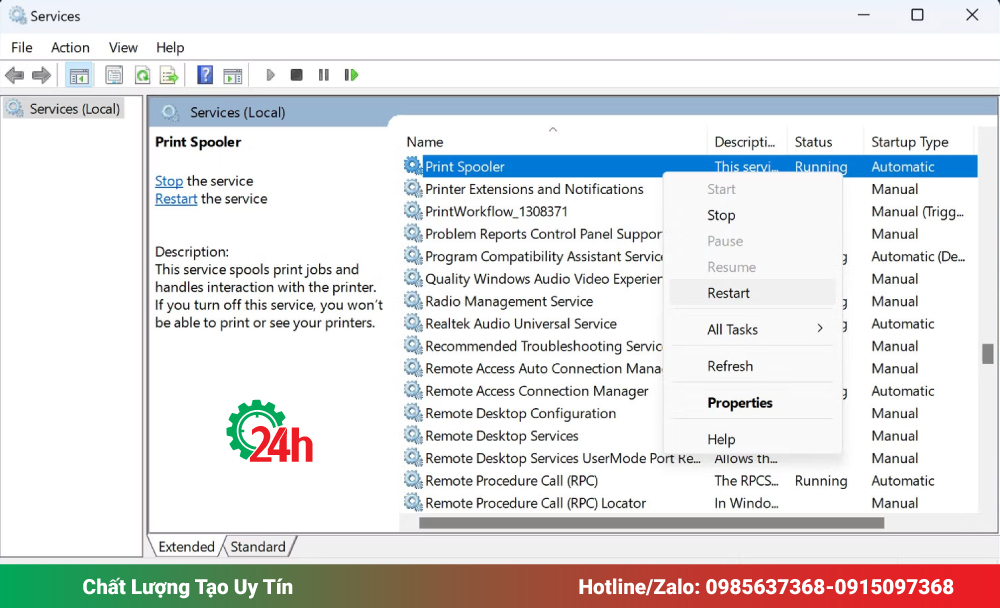Open the File menu
The width and height of the screenshot is (1000, 608).
click(x=22, y=47)
